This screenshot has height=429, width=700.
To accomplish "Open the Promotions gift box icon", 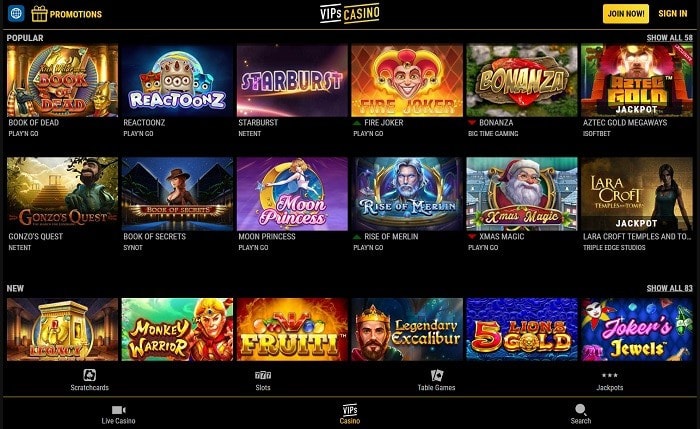I will point(39,14).
